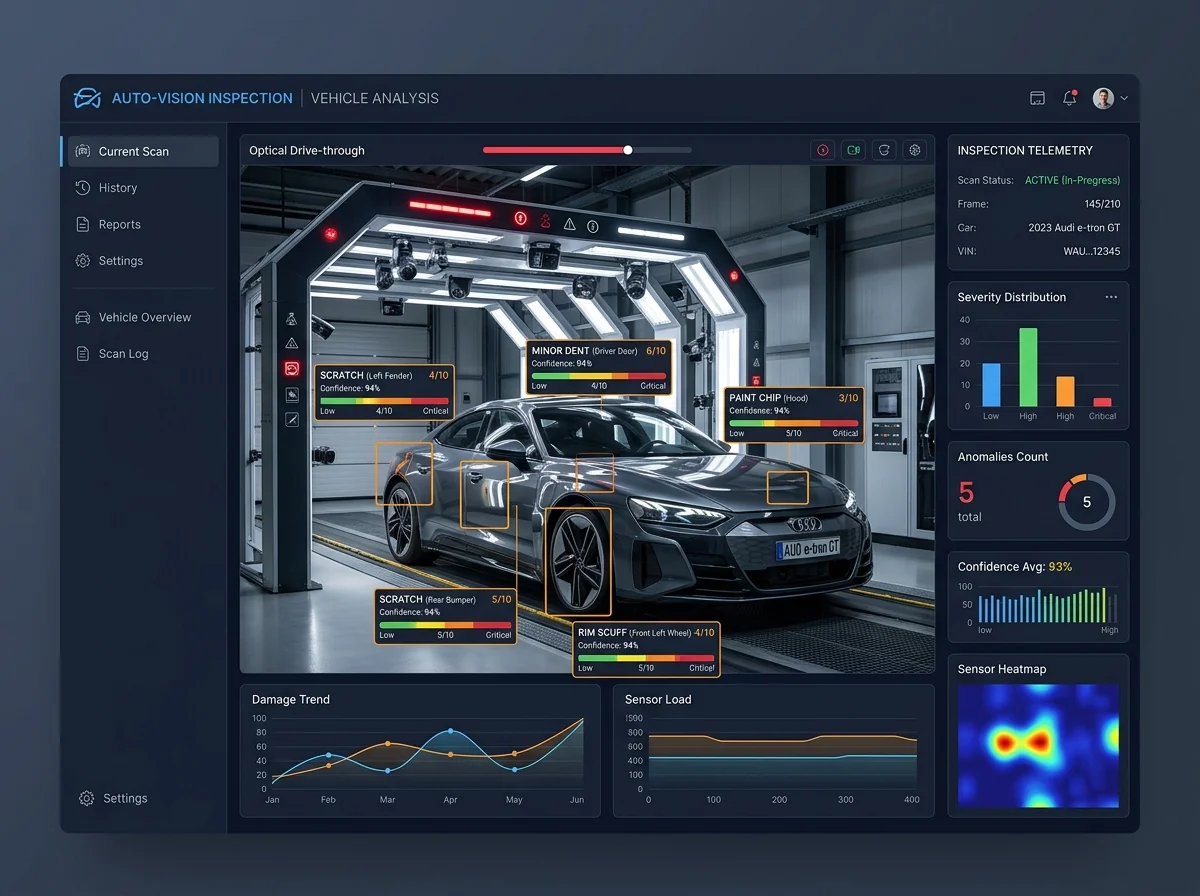
Task: Click the user profile avatar
Action: 1103,98
